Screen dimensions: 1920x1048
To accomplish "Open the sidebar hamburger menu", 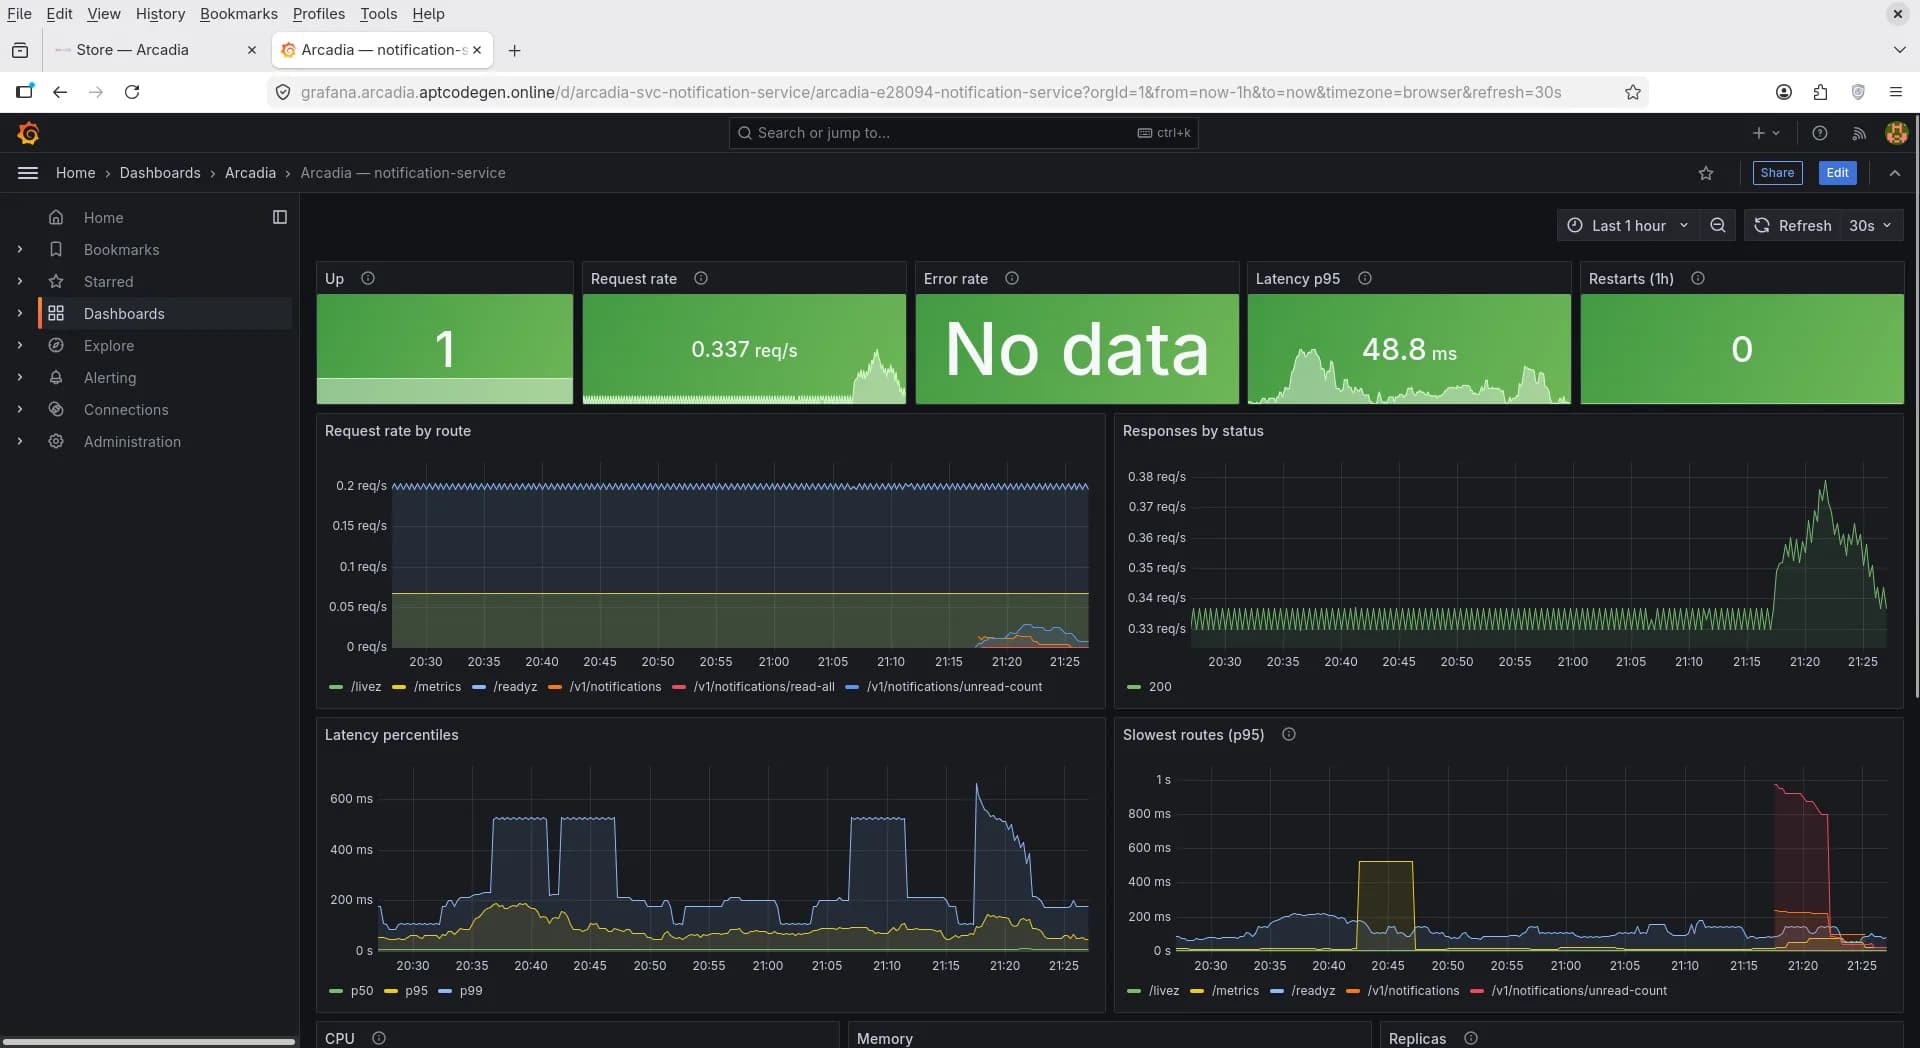I will pyautogui.click(x=28, y=173).
